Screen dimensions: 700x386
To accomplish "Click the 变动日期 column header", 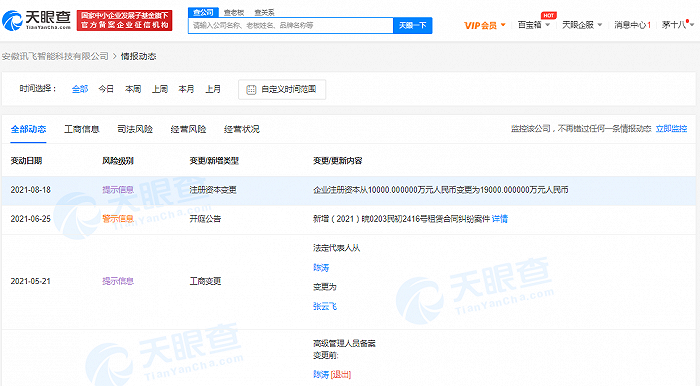I will point(26,161).
